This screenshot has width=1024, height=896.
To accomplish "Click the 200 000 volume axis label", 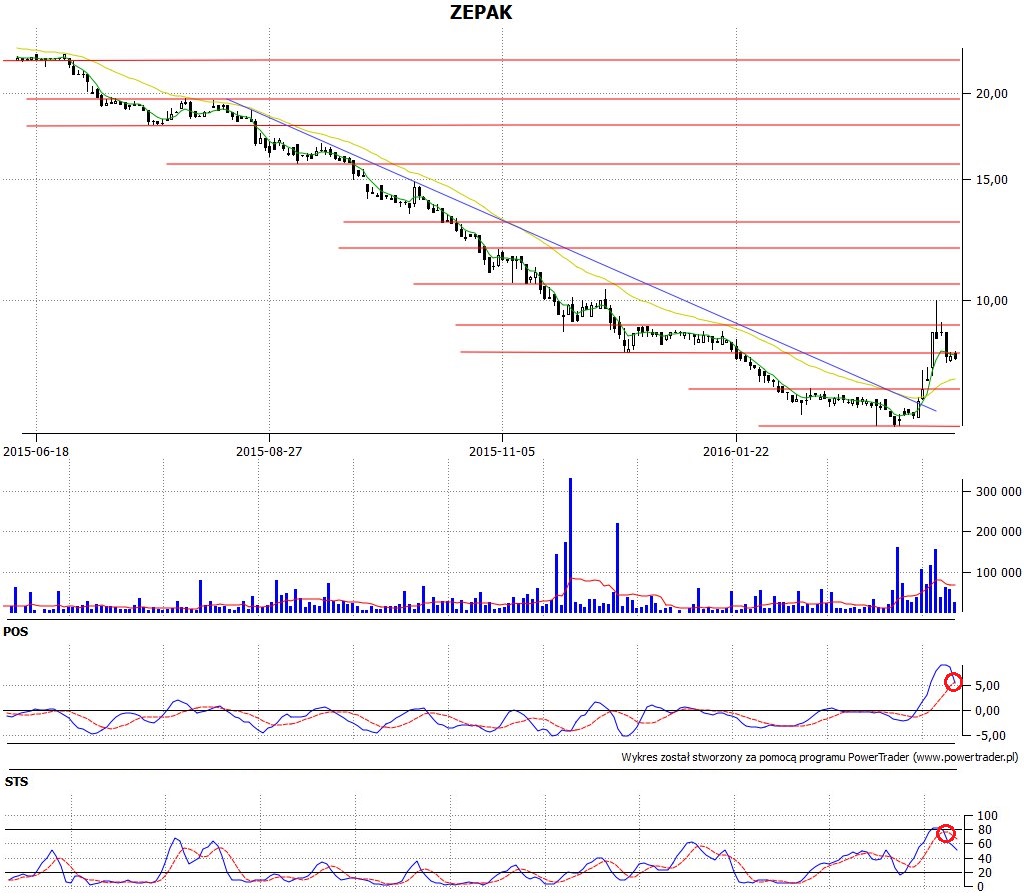I will 998,532.
